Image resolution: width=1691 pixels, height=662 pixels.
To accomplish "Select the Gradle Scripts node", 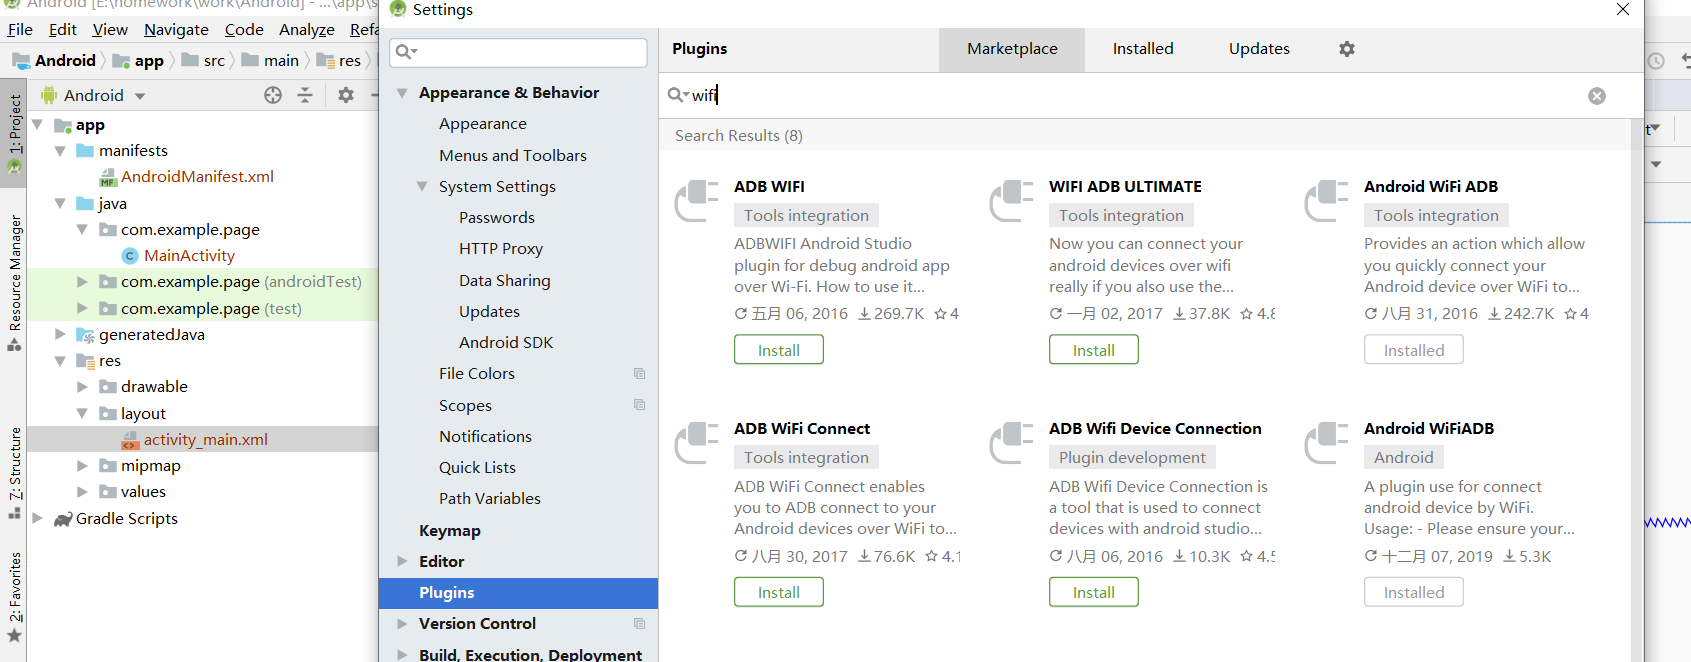I will (126, 519).
